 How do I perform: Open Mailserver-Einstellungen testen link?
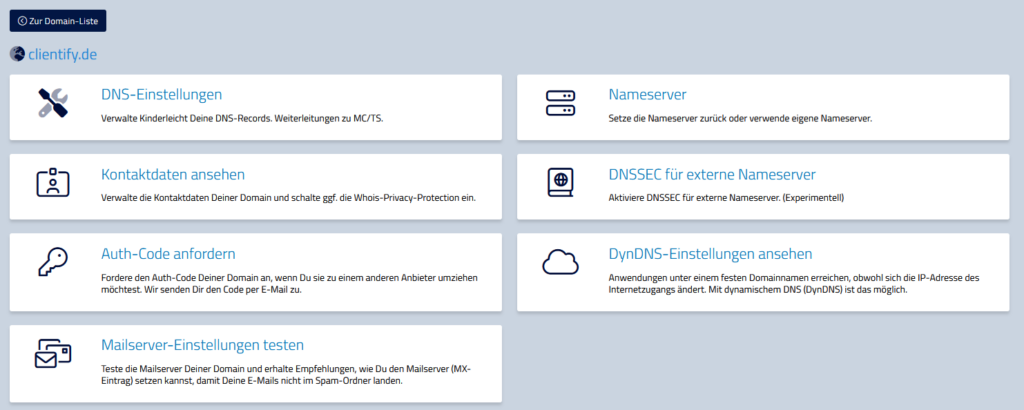click(x=202, y=345)
